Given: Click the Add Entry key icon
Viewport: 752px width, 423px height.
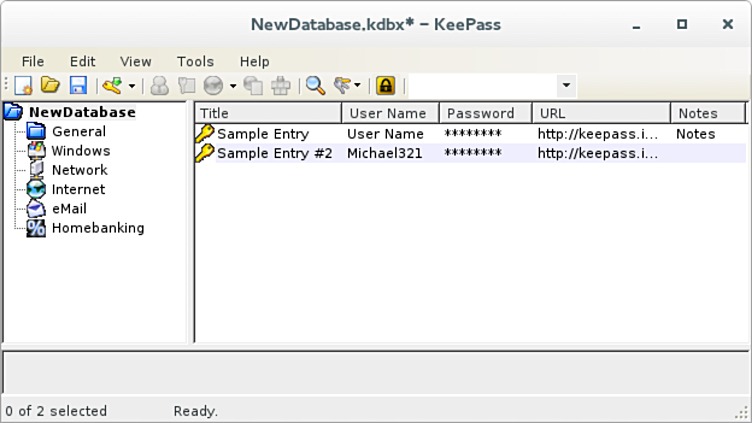Looking at the screenshot, I should [112, 86].
